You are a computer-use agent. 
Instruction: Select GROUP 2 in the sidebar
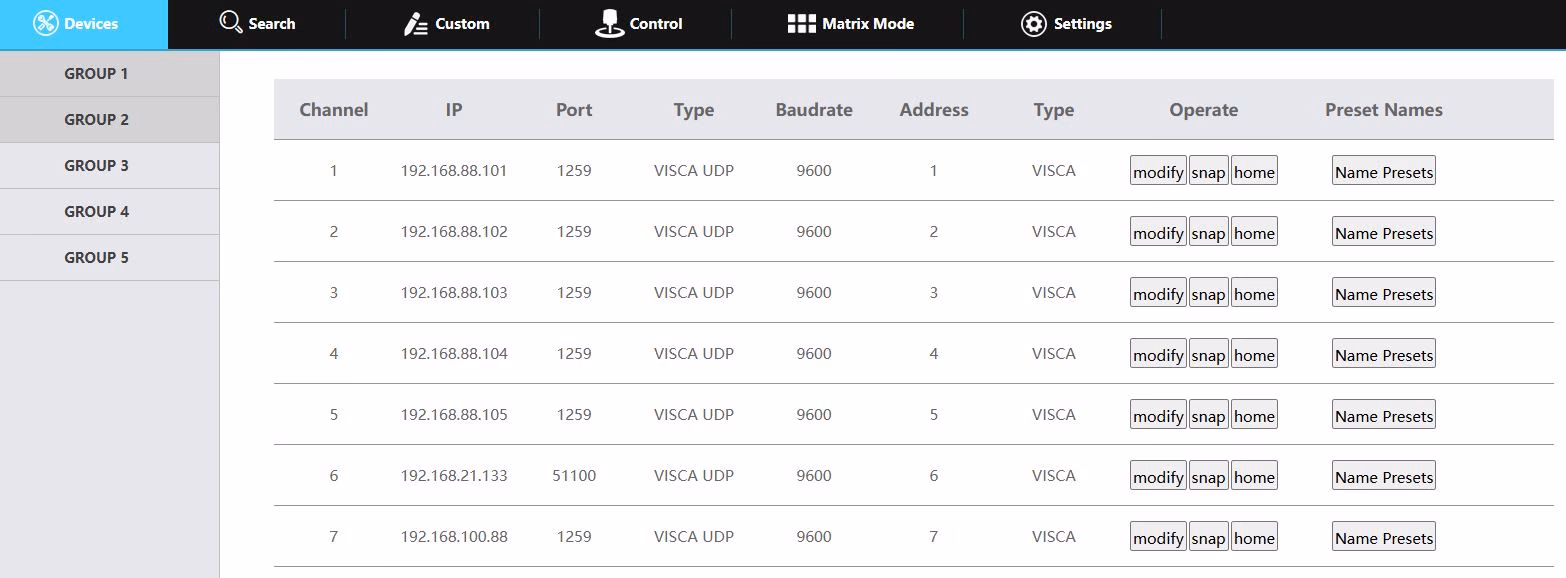pos(110,120)
